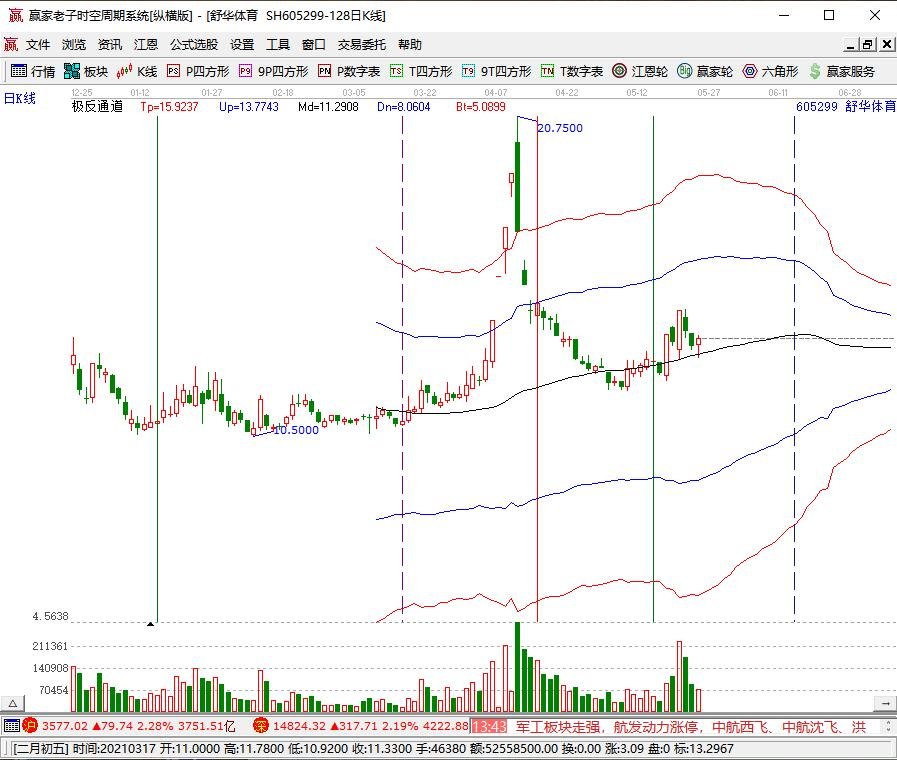Image resolution: width=897 pixels, height=760 pixels.
Task: Open the T数字表 tool
Action: (572, 71)
